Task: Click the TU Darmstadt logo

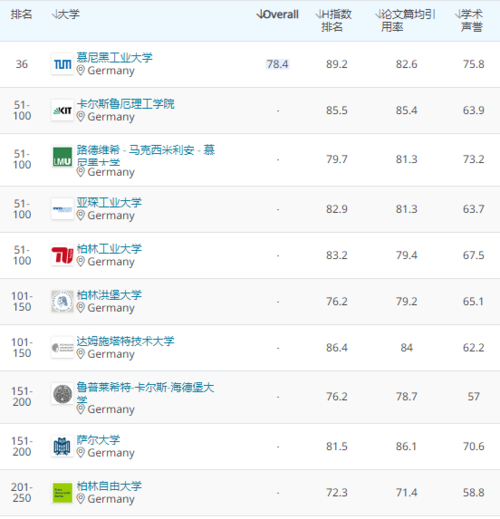Action: click(62, 348)
